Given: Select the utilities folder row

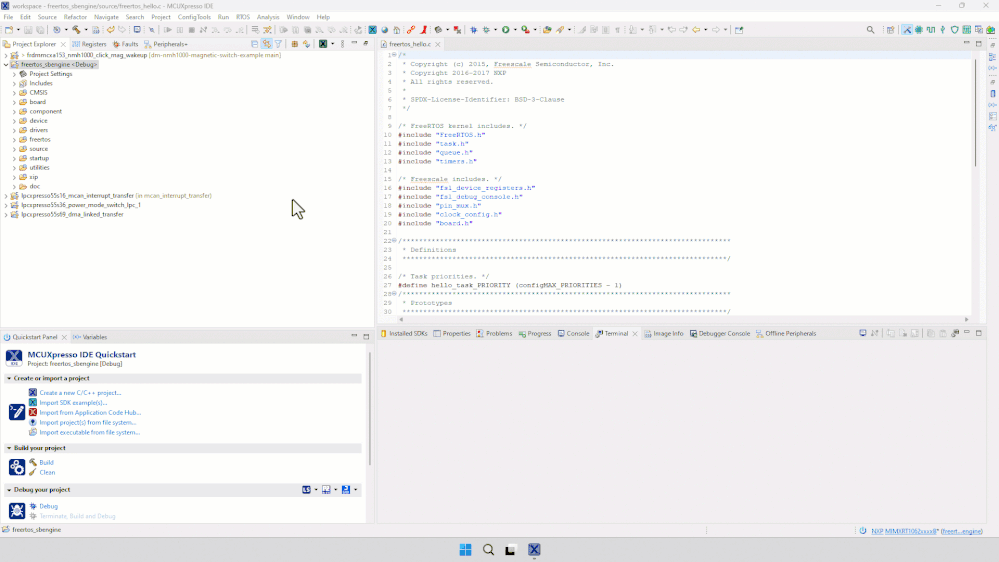Looking at the screenshot, I should point(39,168).
